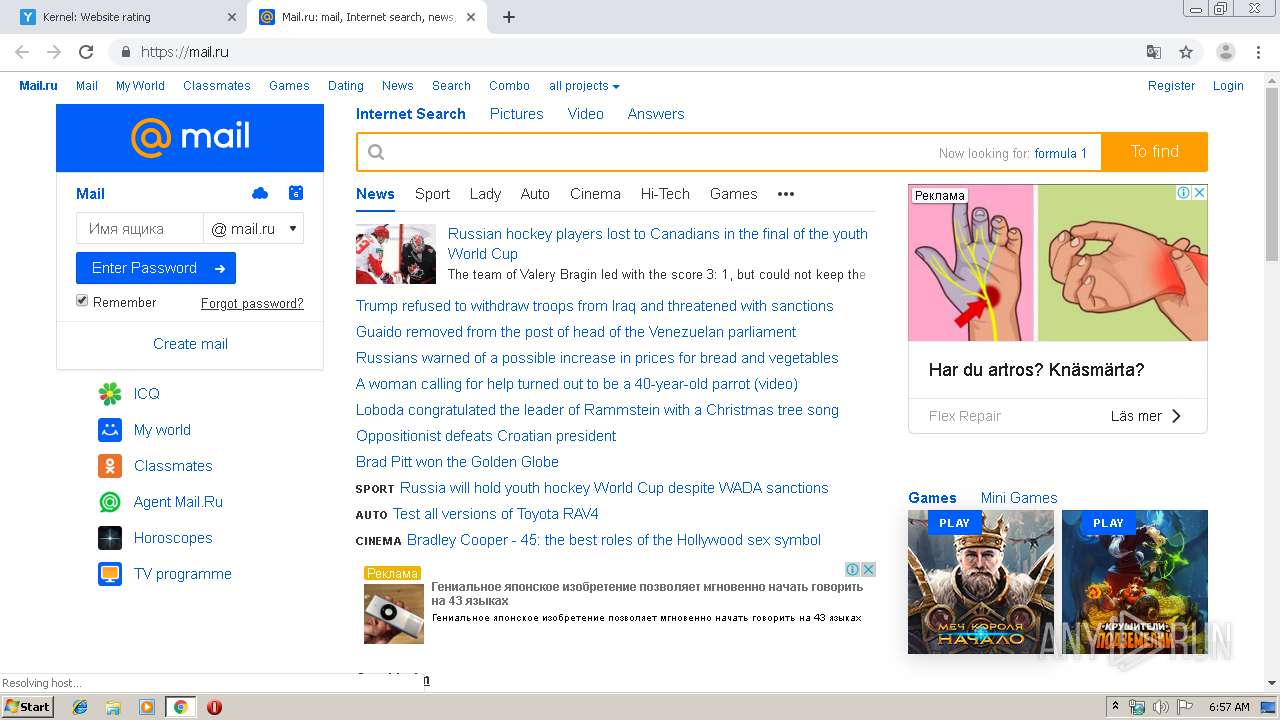Click the Google Translate icon in address bar
This screenshot has width=1280, height=720.
1153,52
